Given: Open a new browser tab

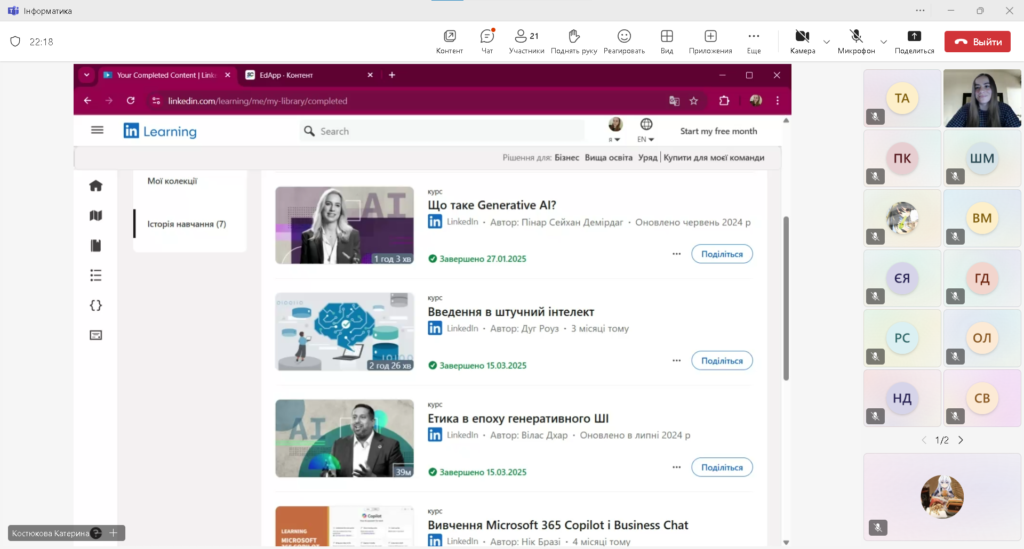Looking at the screenshot, I should [392, 75].
